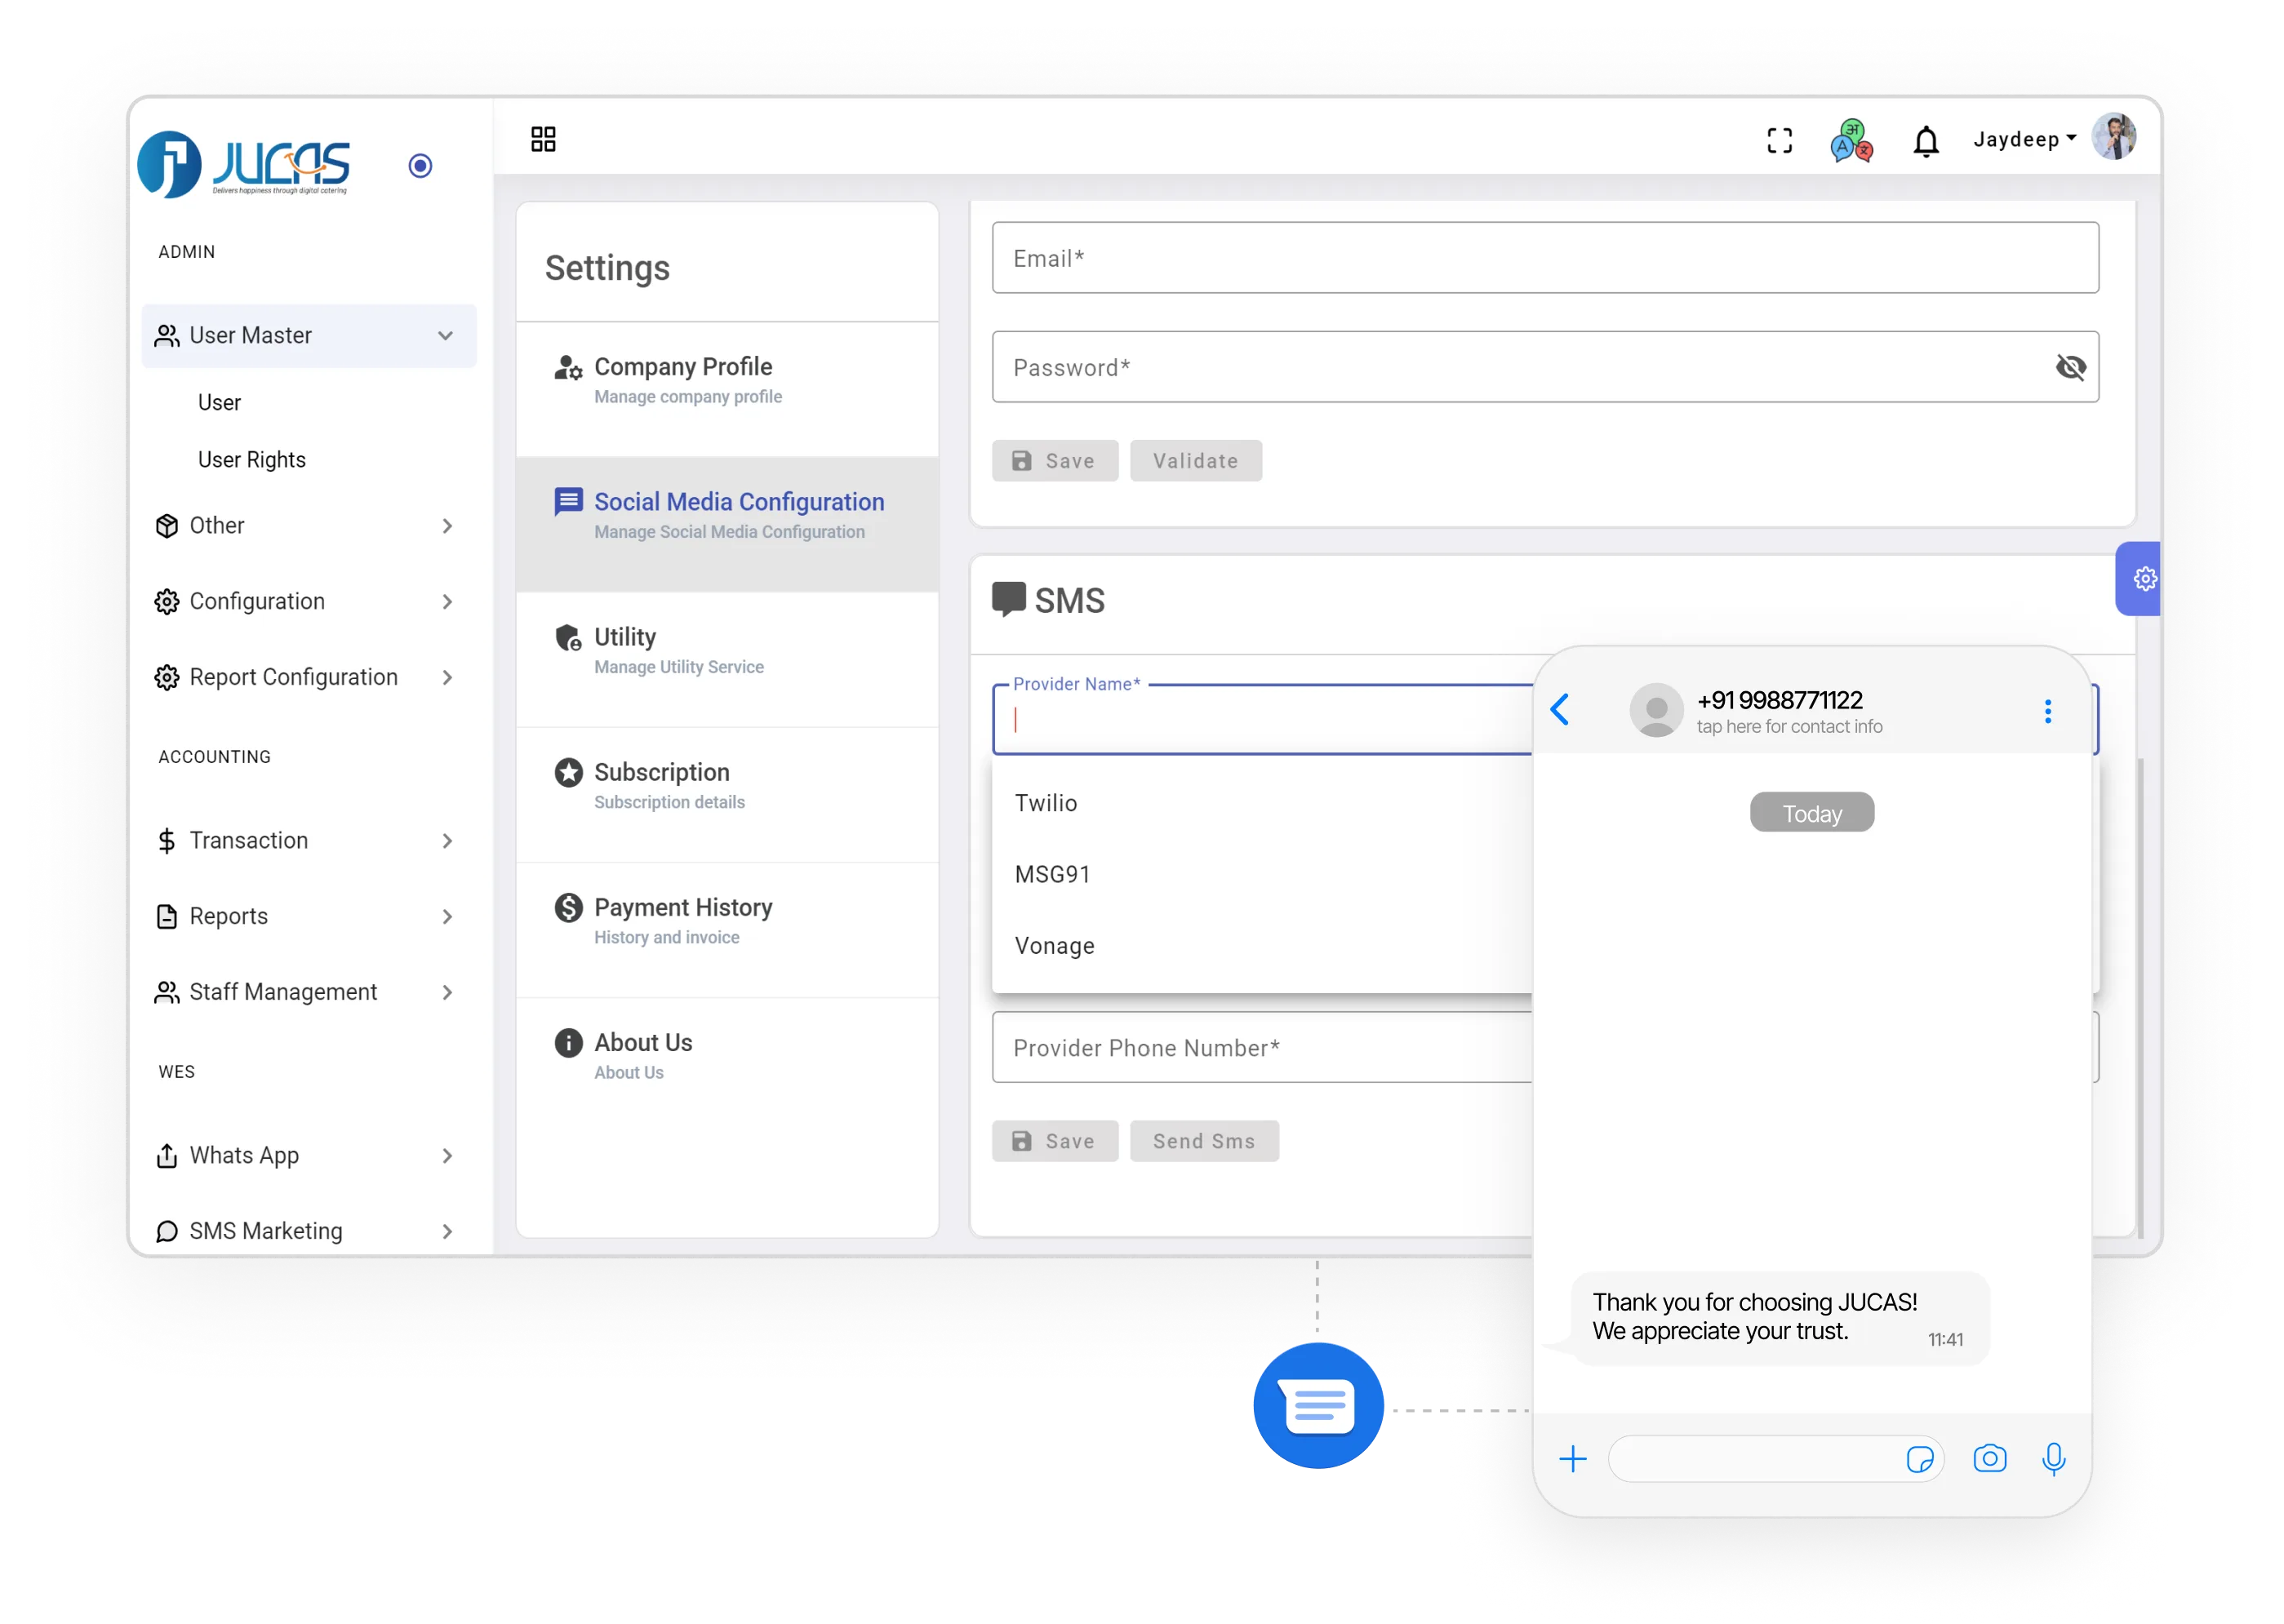2284x1624 pixels.
Task: Collapse the User Master section
Action: point(445,336)
